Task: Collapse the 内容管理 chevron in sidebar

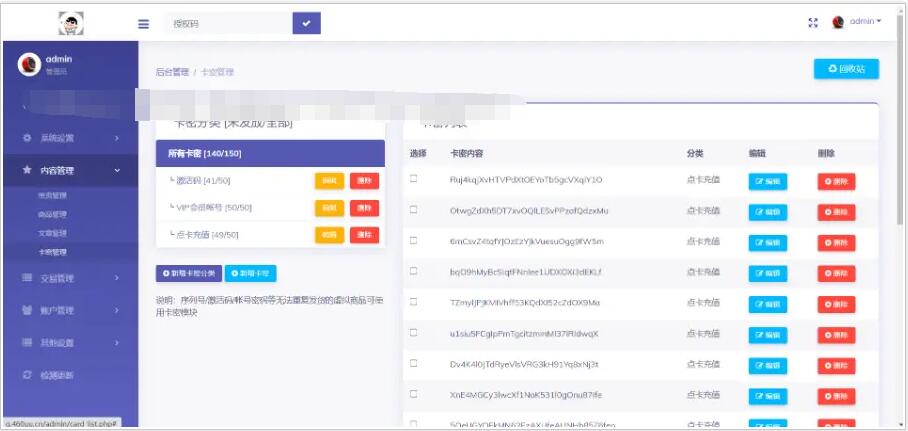Action: coord(116,170)
